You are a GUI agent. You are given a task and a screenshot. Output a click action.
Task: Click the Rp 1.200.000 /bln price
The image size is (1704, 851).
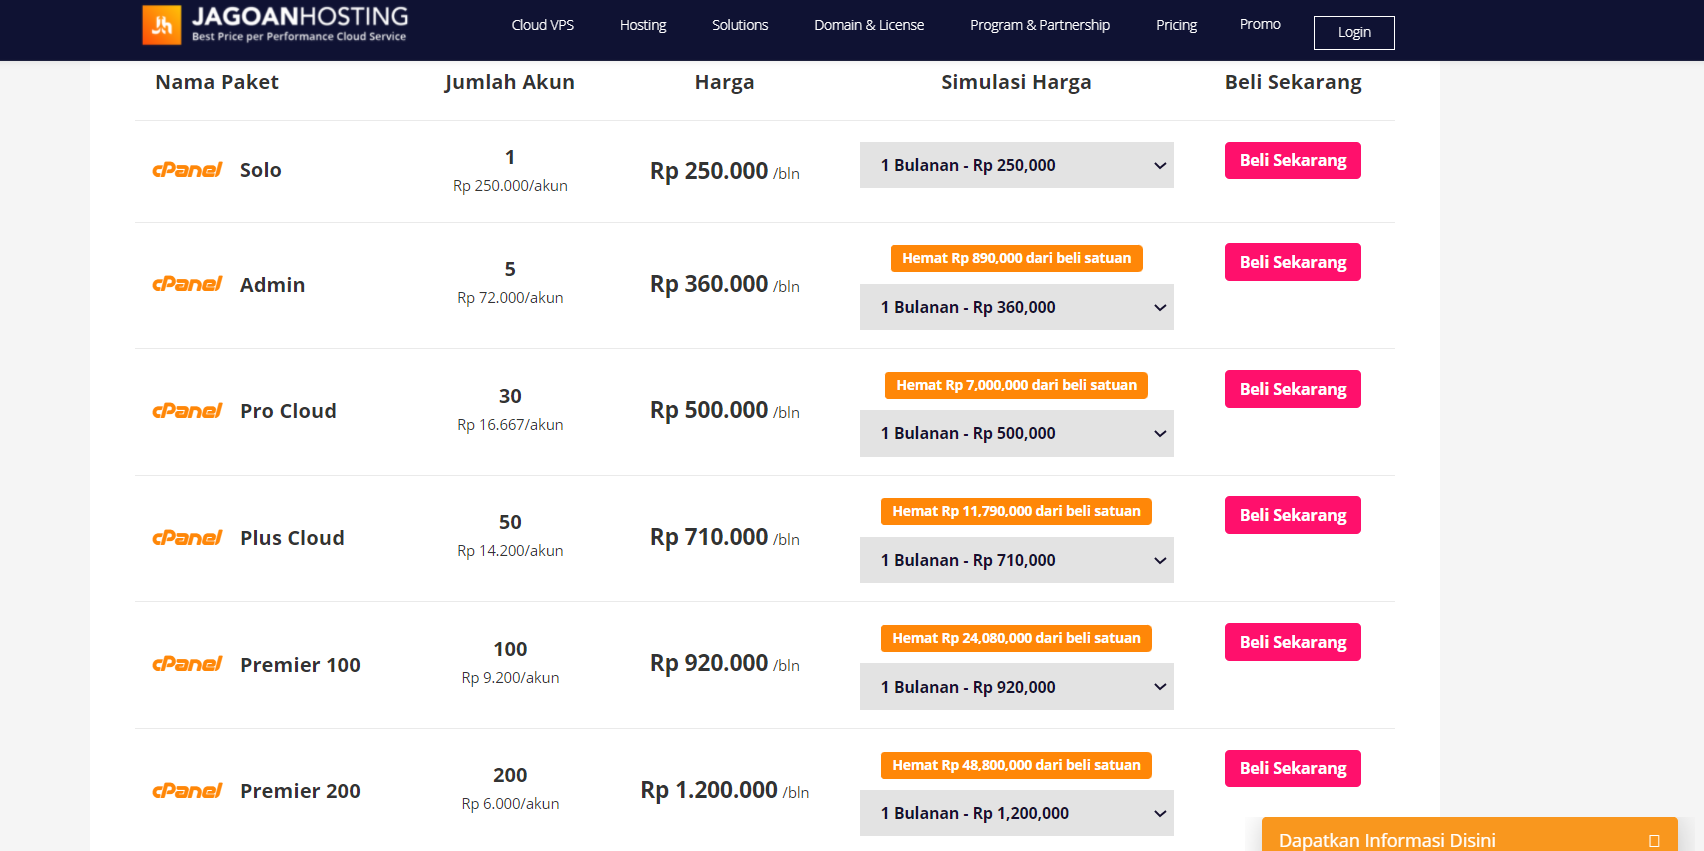click(x=725, y=790)
